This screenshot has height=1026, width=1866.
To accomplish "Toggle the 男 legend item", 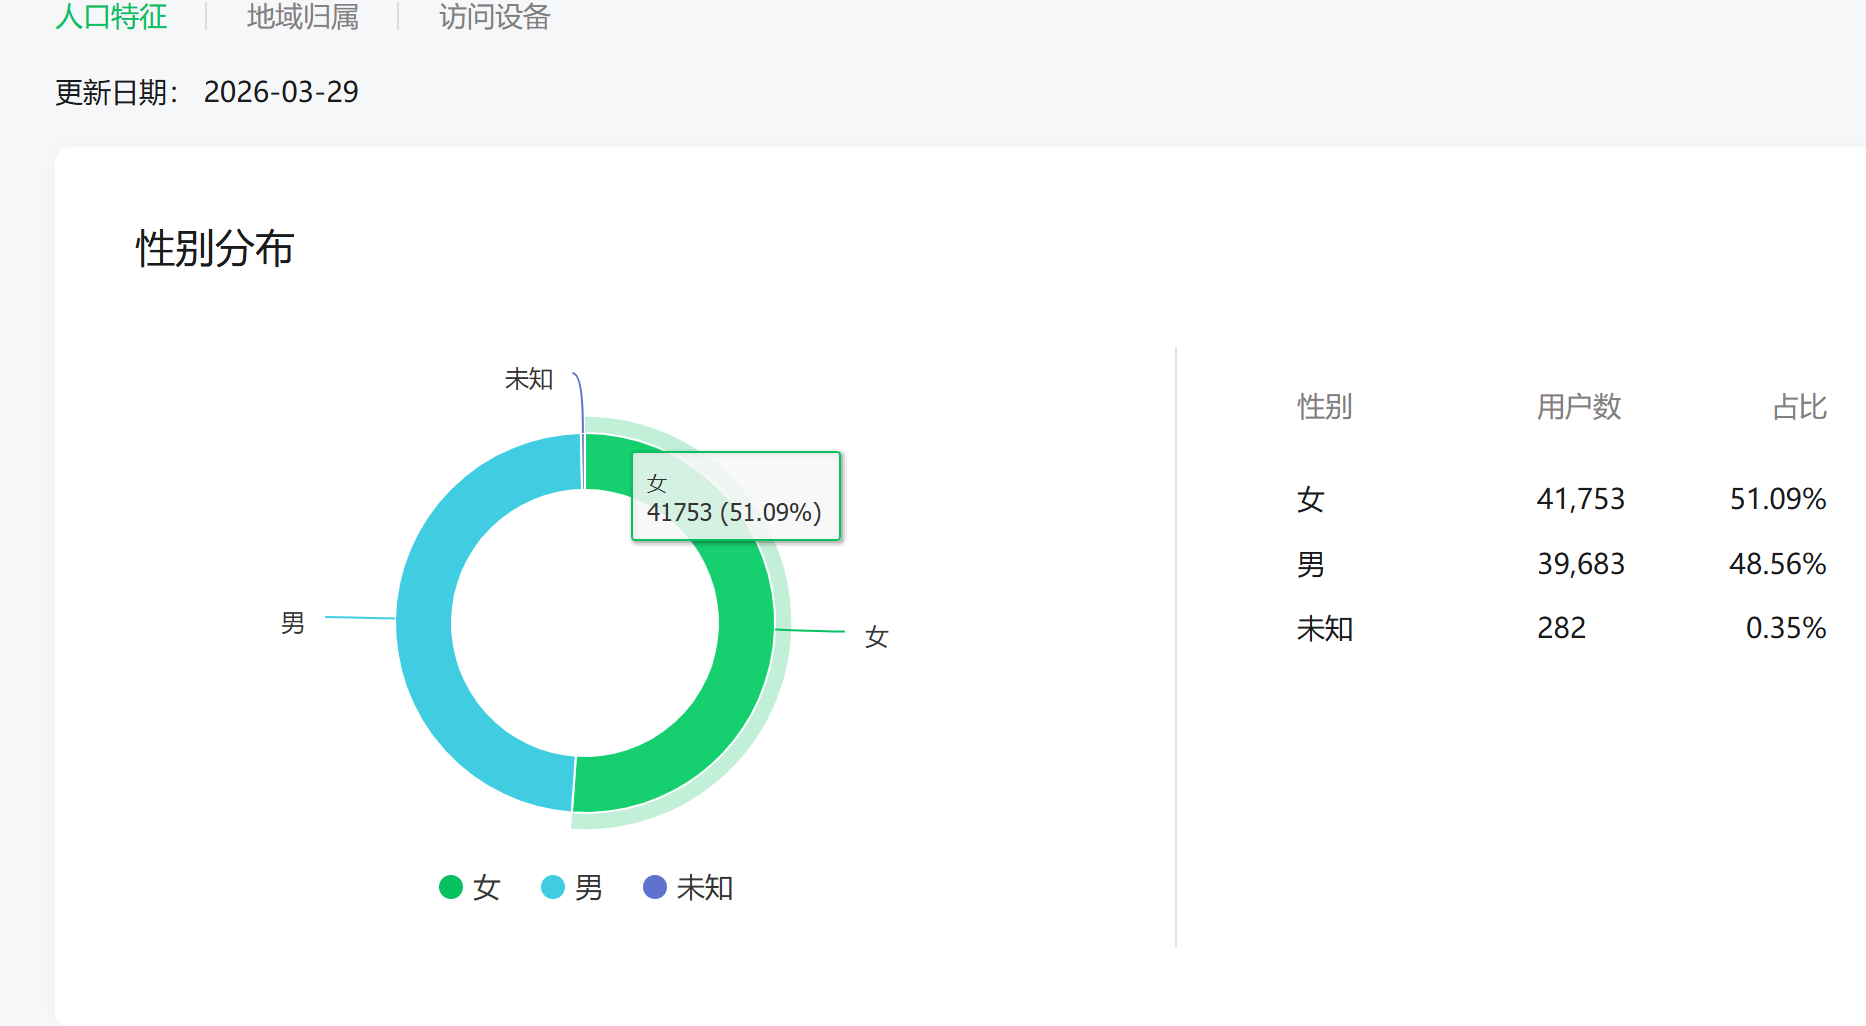I will pos(588,887).
